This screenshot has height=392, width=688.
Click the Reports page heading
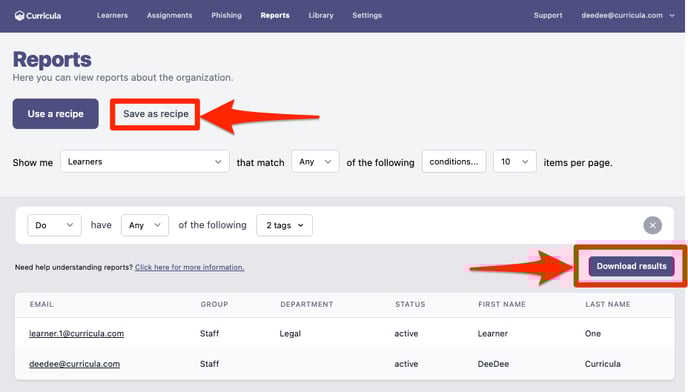click(52, 59)
